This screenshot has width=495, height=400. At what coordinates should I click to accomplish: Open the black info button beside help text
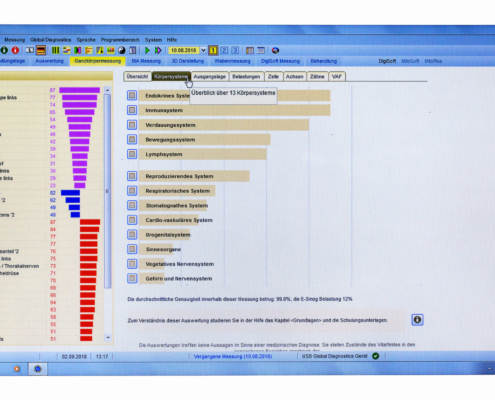[x=417, y=320]
